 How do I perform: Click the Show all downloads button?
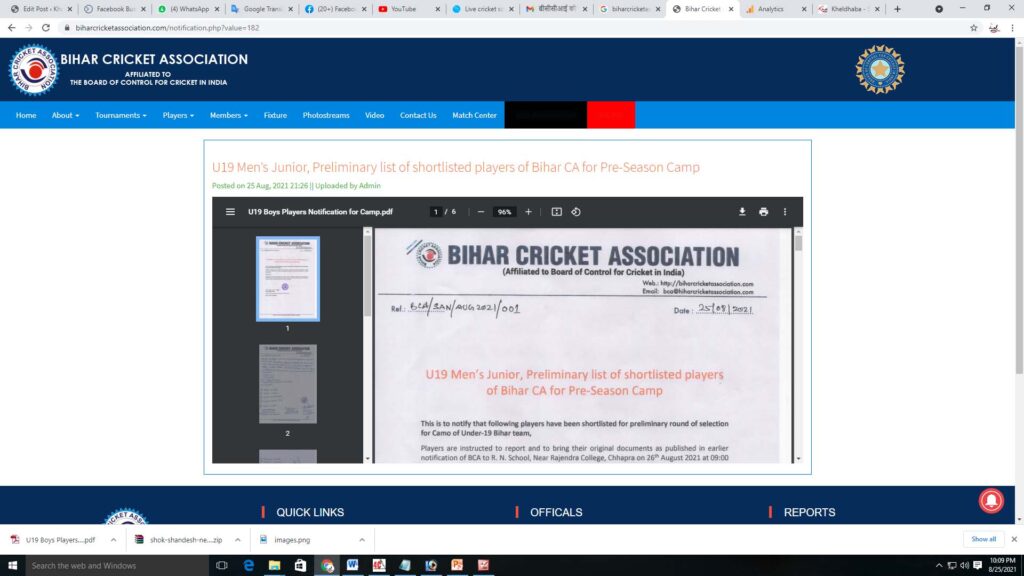[983, 539]
